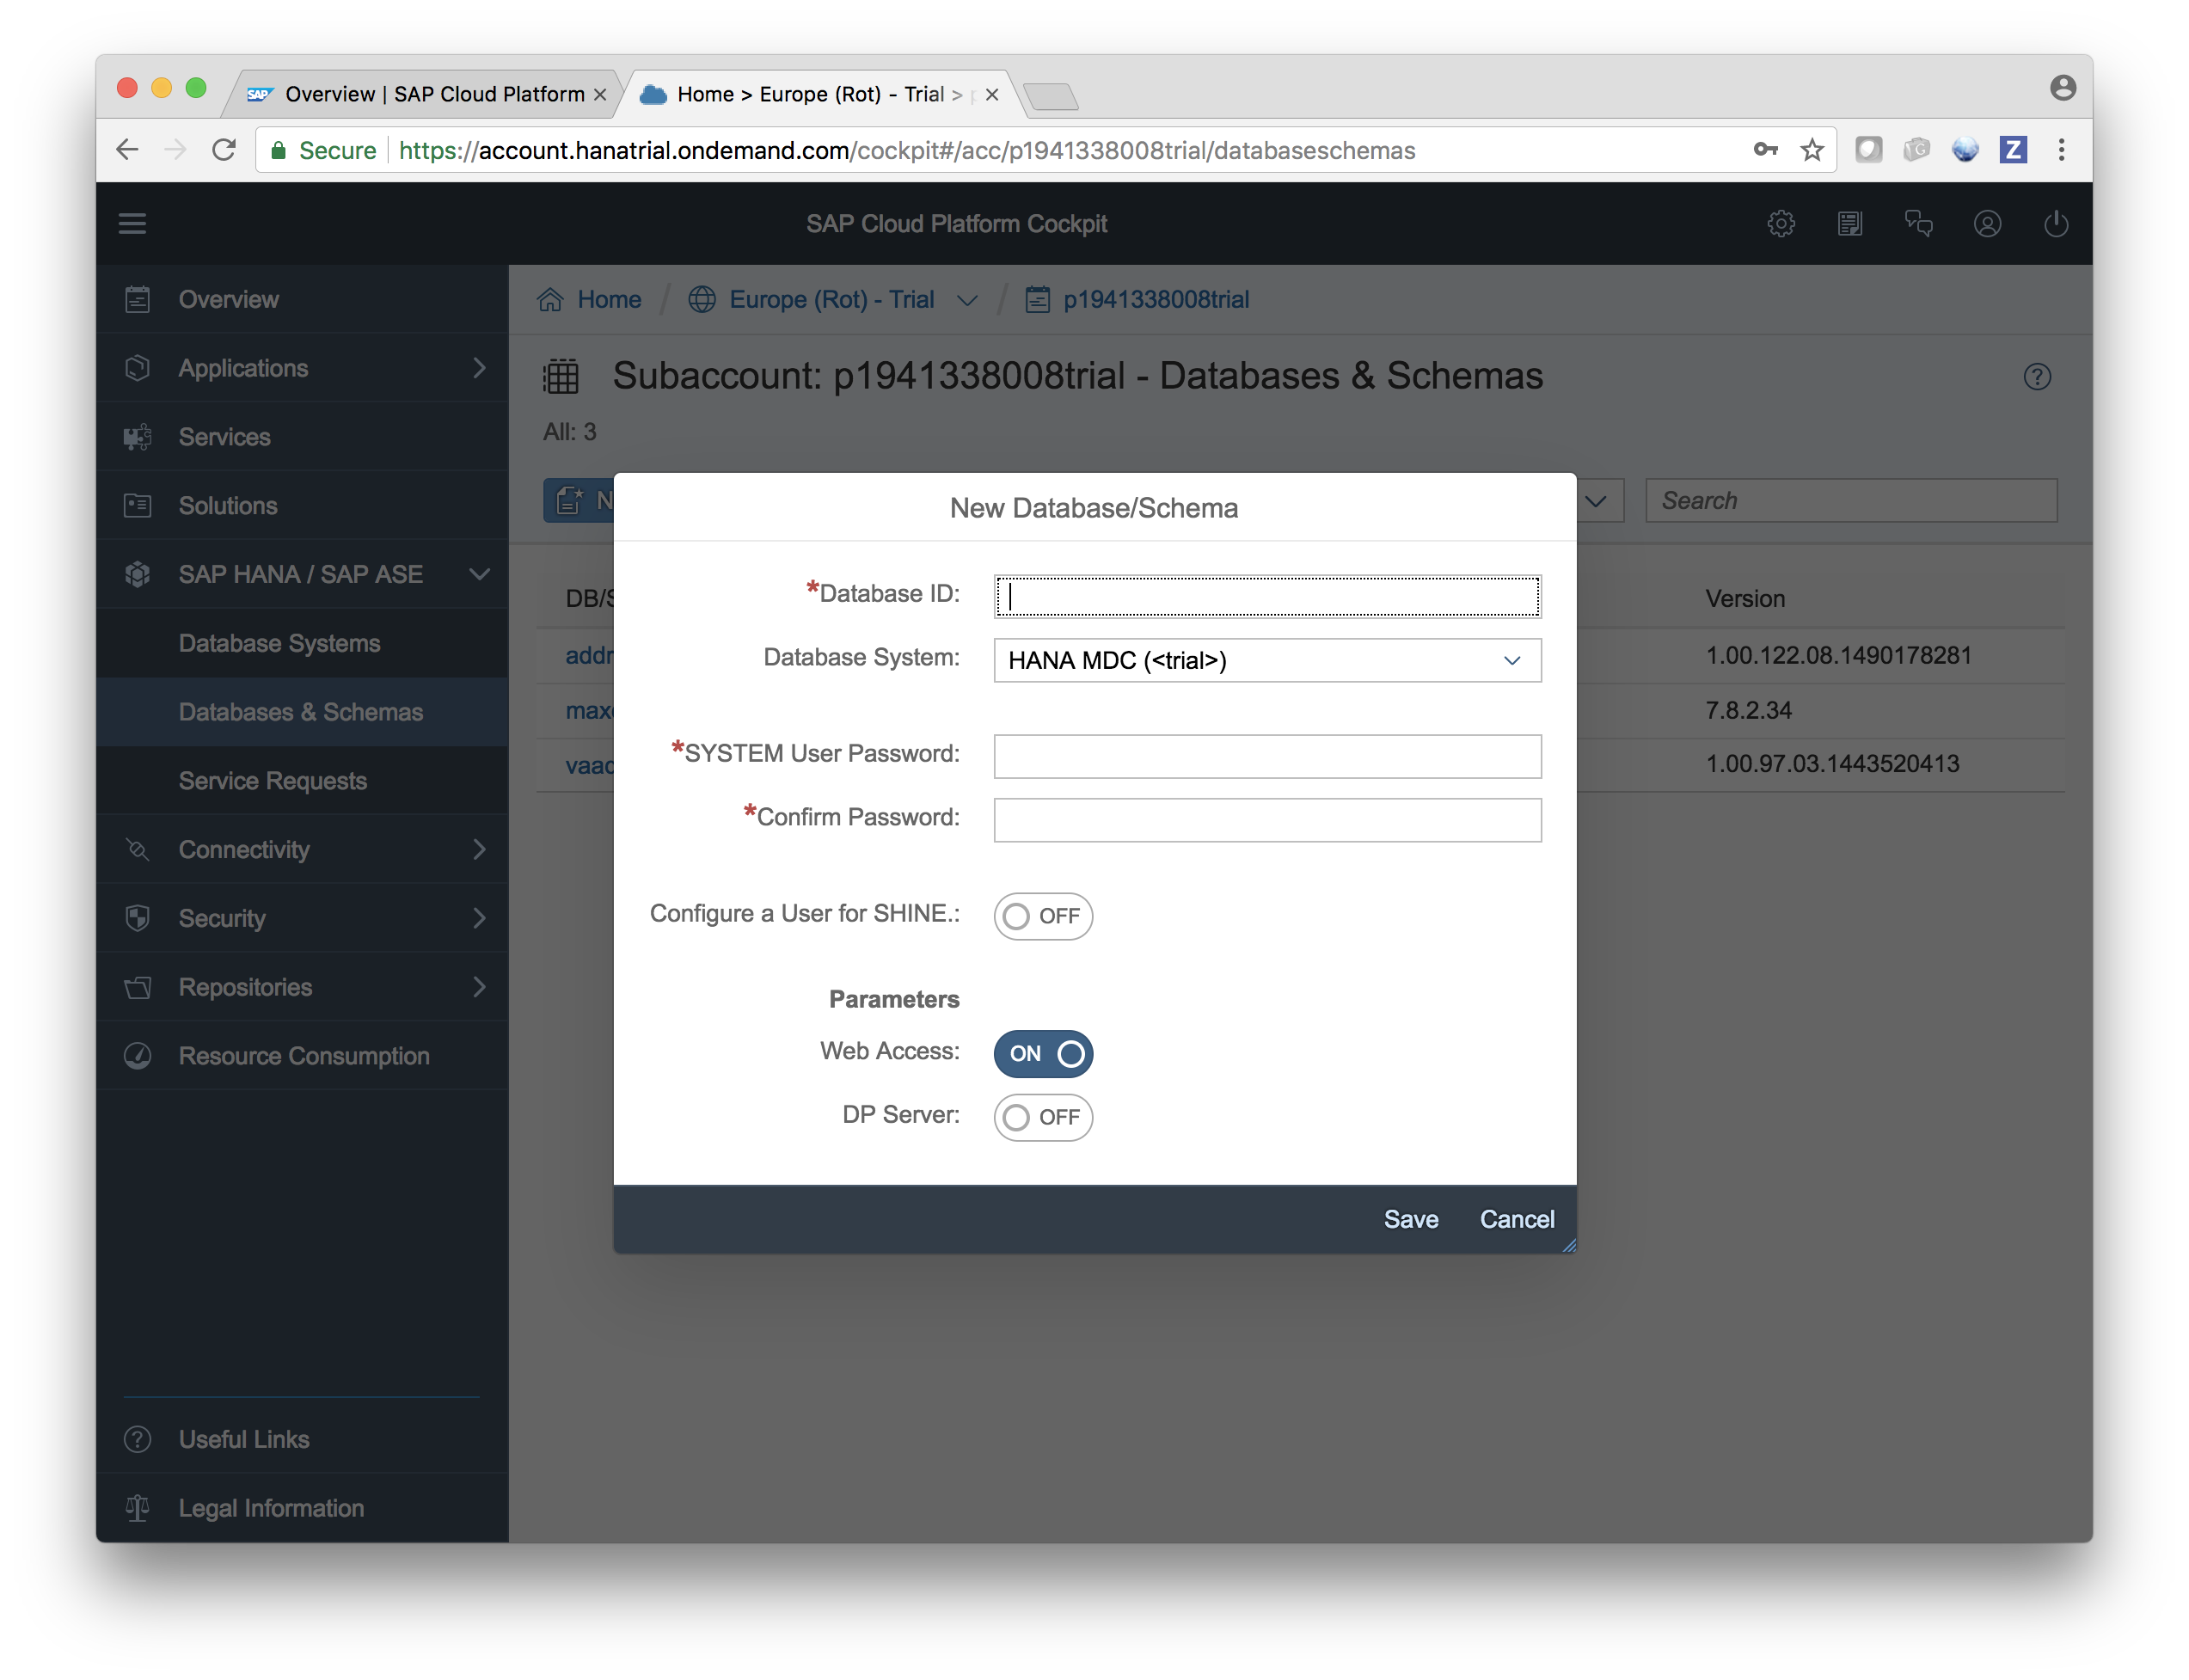Follow the Home breadcrumb link
Image resolution: width=2189 pixels, height=1680 pixels.
pos(609,299)
